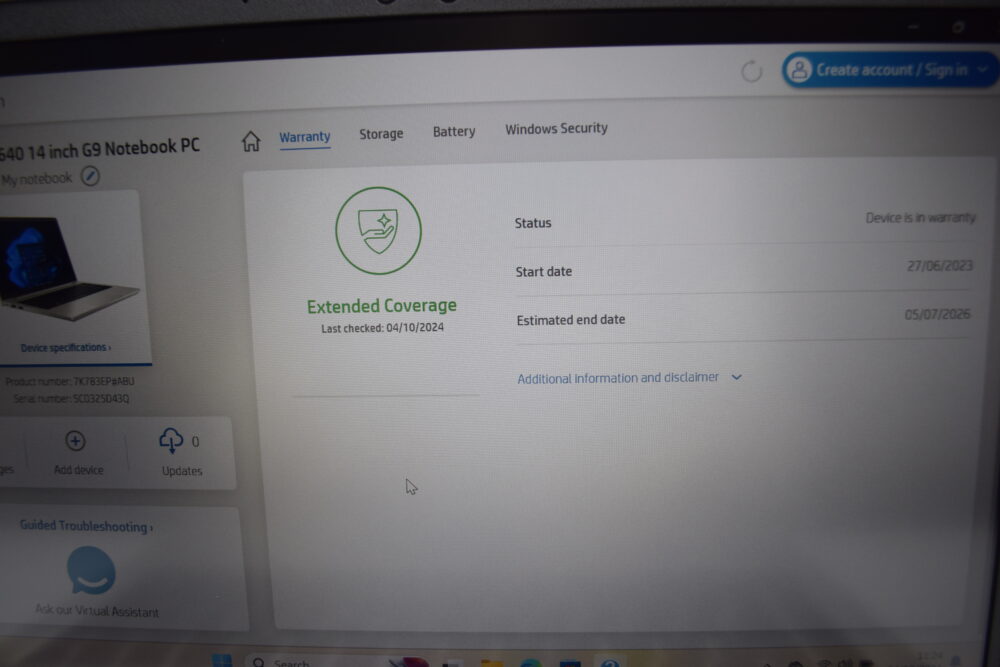Click Create account / Sign in button

coord(889,70)
